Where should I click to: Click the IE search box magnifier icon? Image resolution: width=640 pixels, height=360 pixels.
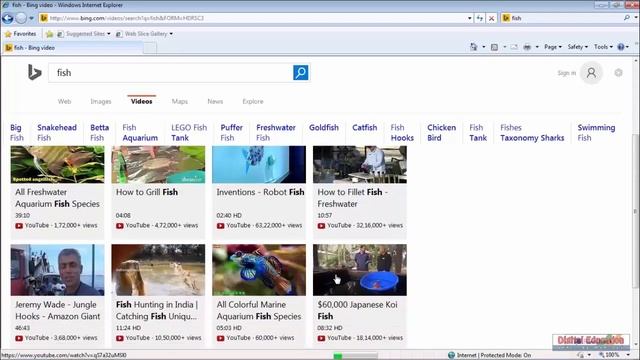coord(627,18)
